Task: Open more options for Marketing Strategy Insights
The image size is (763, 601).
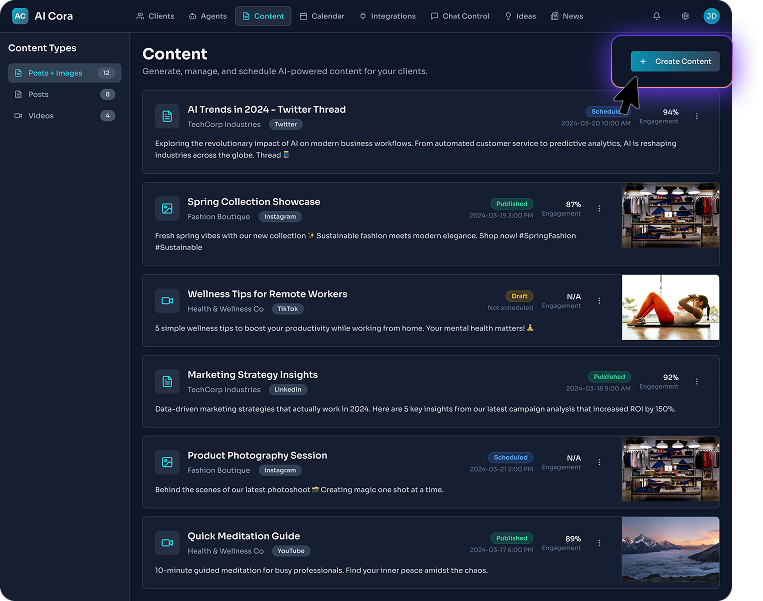Action: tap(697, 381)
